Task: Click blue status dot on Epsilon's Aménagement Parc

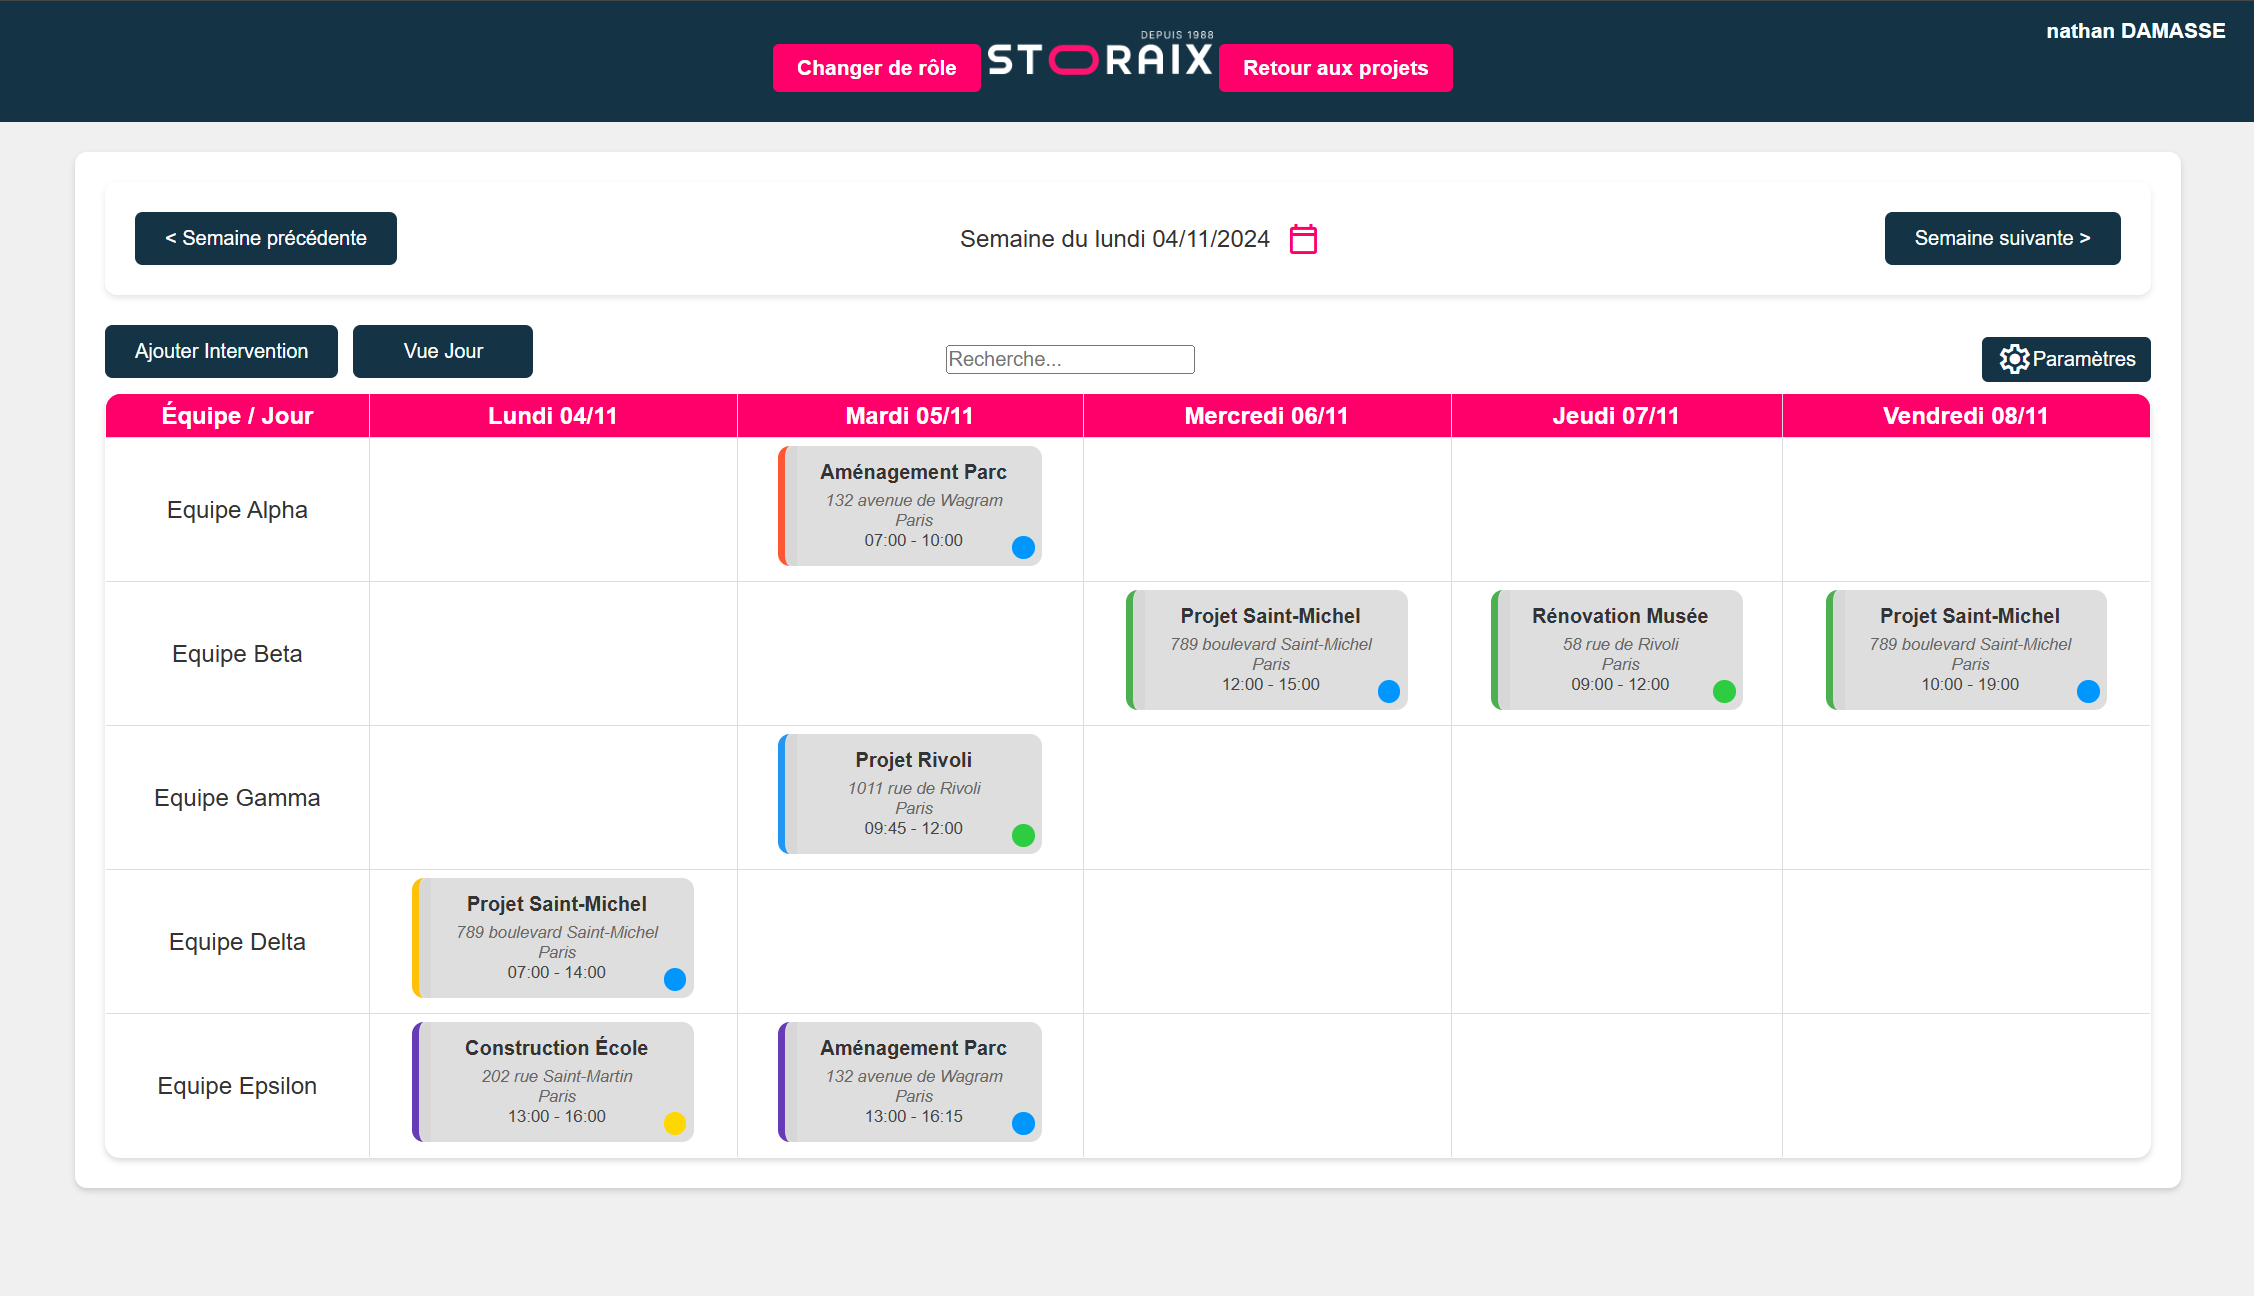Action: coord(1023,1123)
